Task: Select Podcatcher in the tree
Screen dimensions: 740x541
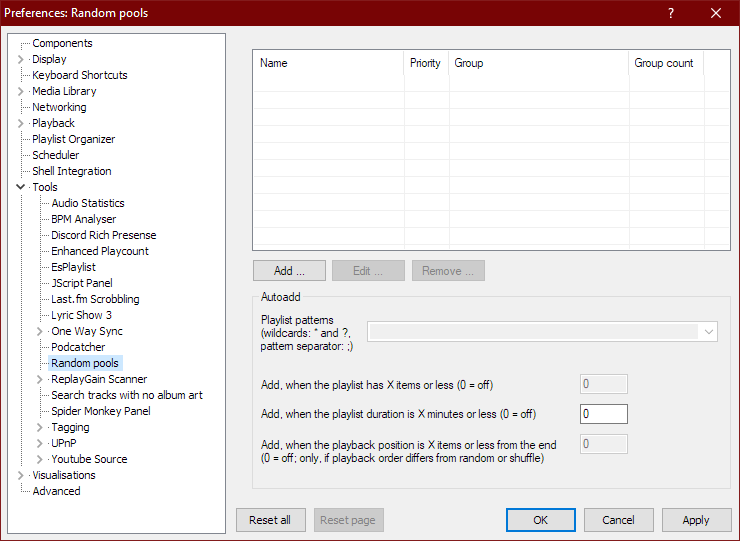Action: pyautogui.click(x=78, y=347)
